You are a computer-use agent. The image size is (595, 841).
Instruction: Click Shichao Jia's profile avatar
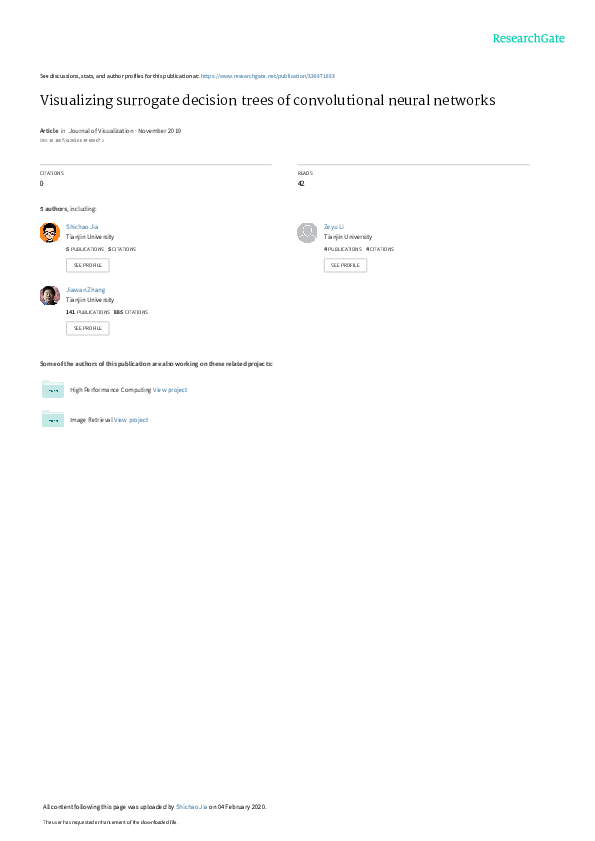(50, 233)
